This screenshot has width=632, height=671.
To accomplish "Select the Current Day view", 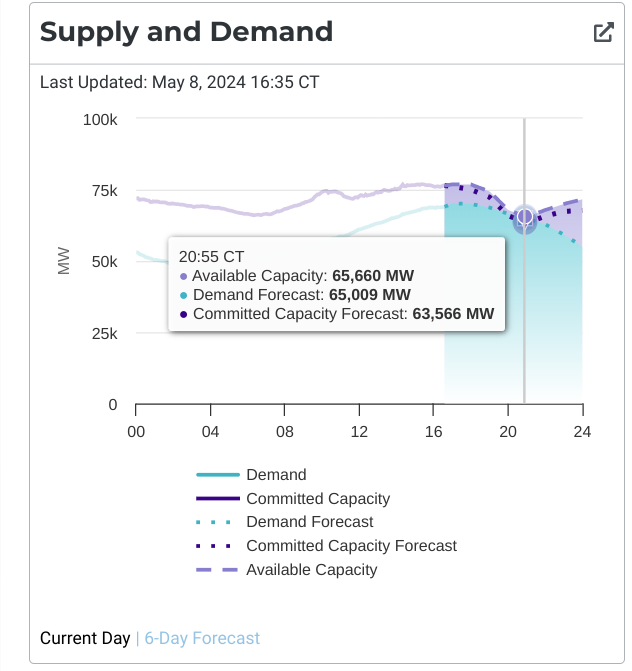I will pyautogui.click(x=85, y=638).
